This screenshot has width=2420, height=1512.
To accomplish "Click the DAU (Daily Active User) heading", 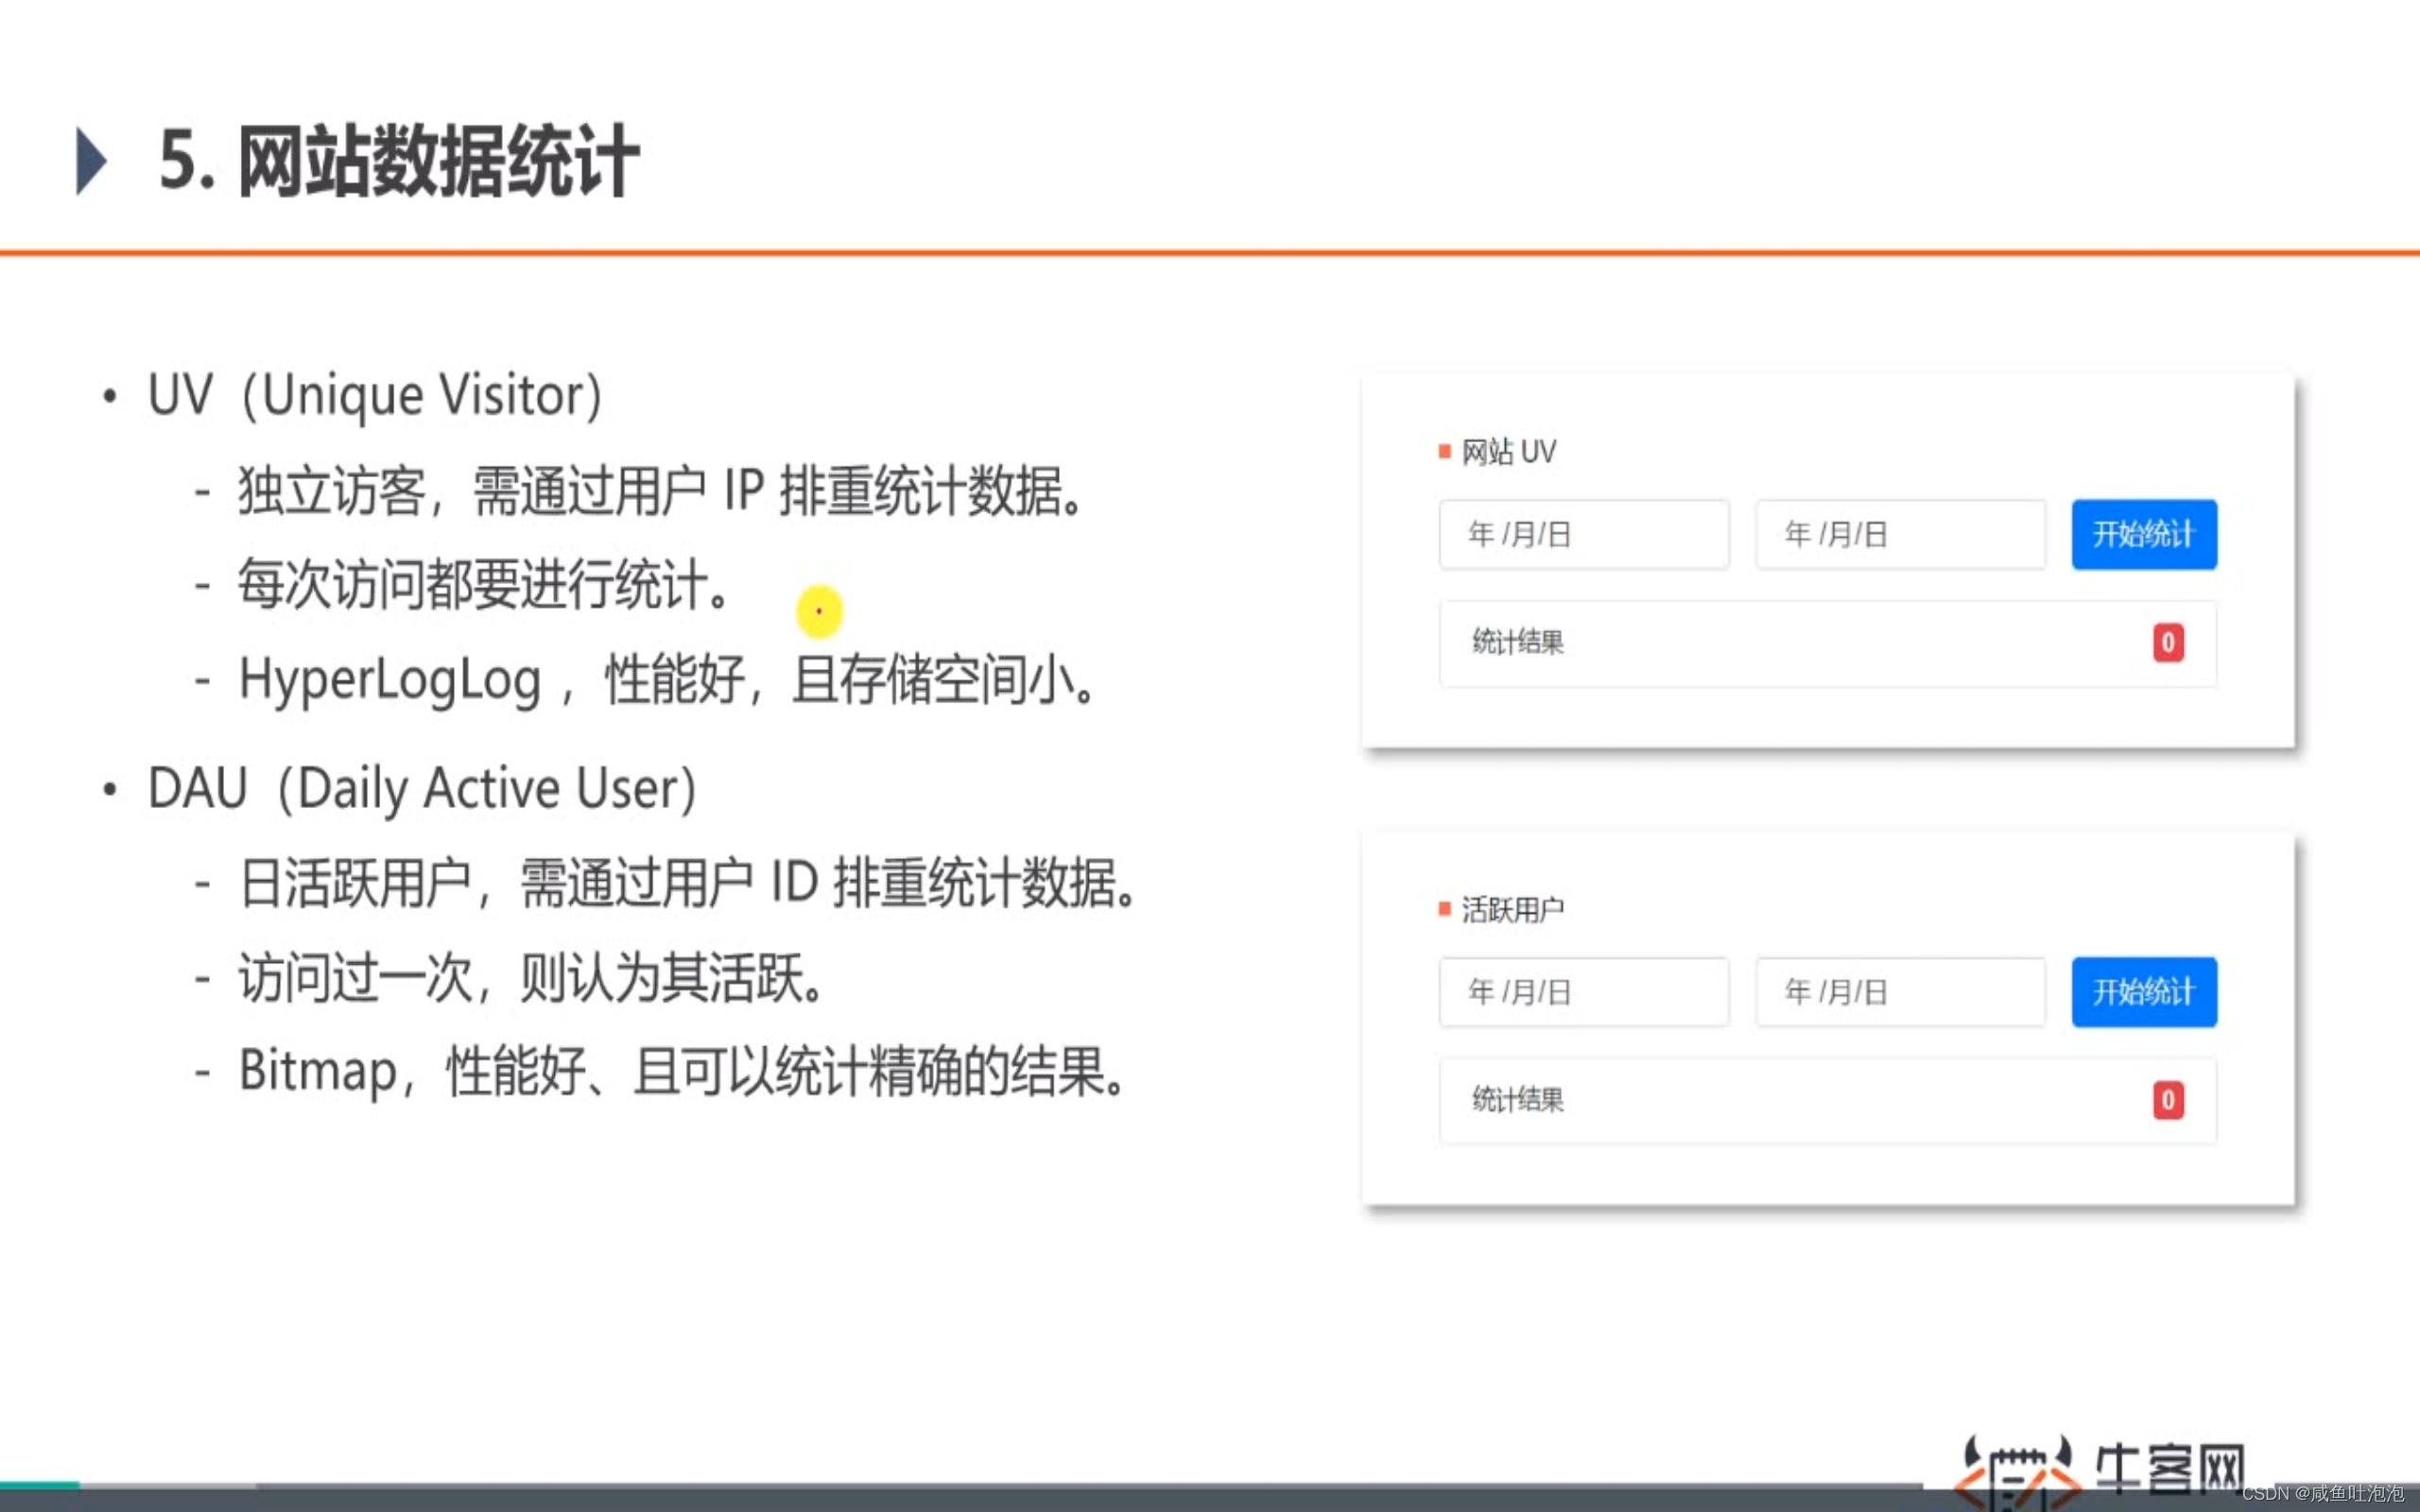I will click(x=421, y=788).
